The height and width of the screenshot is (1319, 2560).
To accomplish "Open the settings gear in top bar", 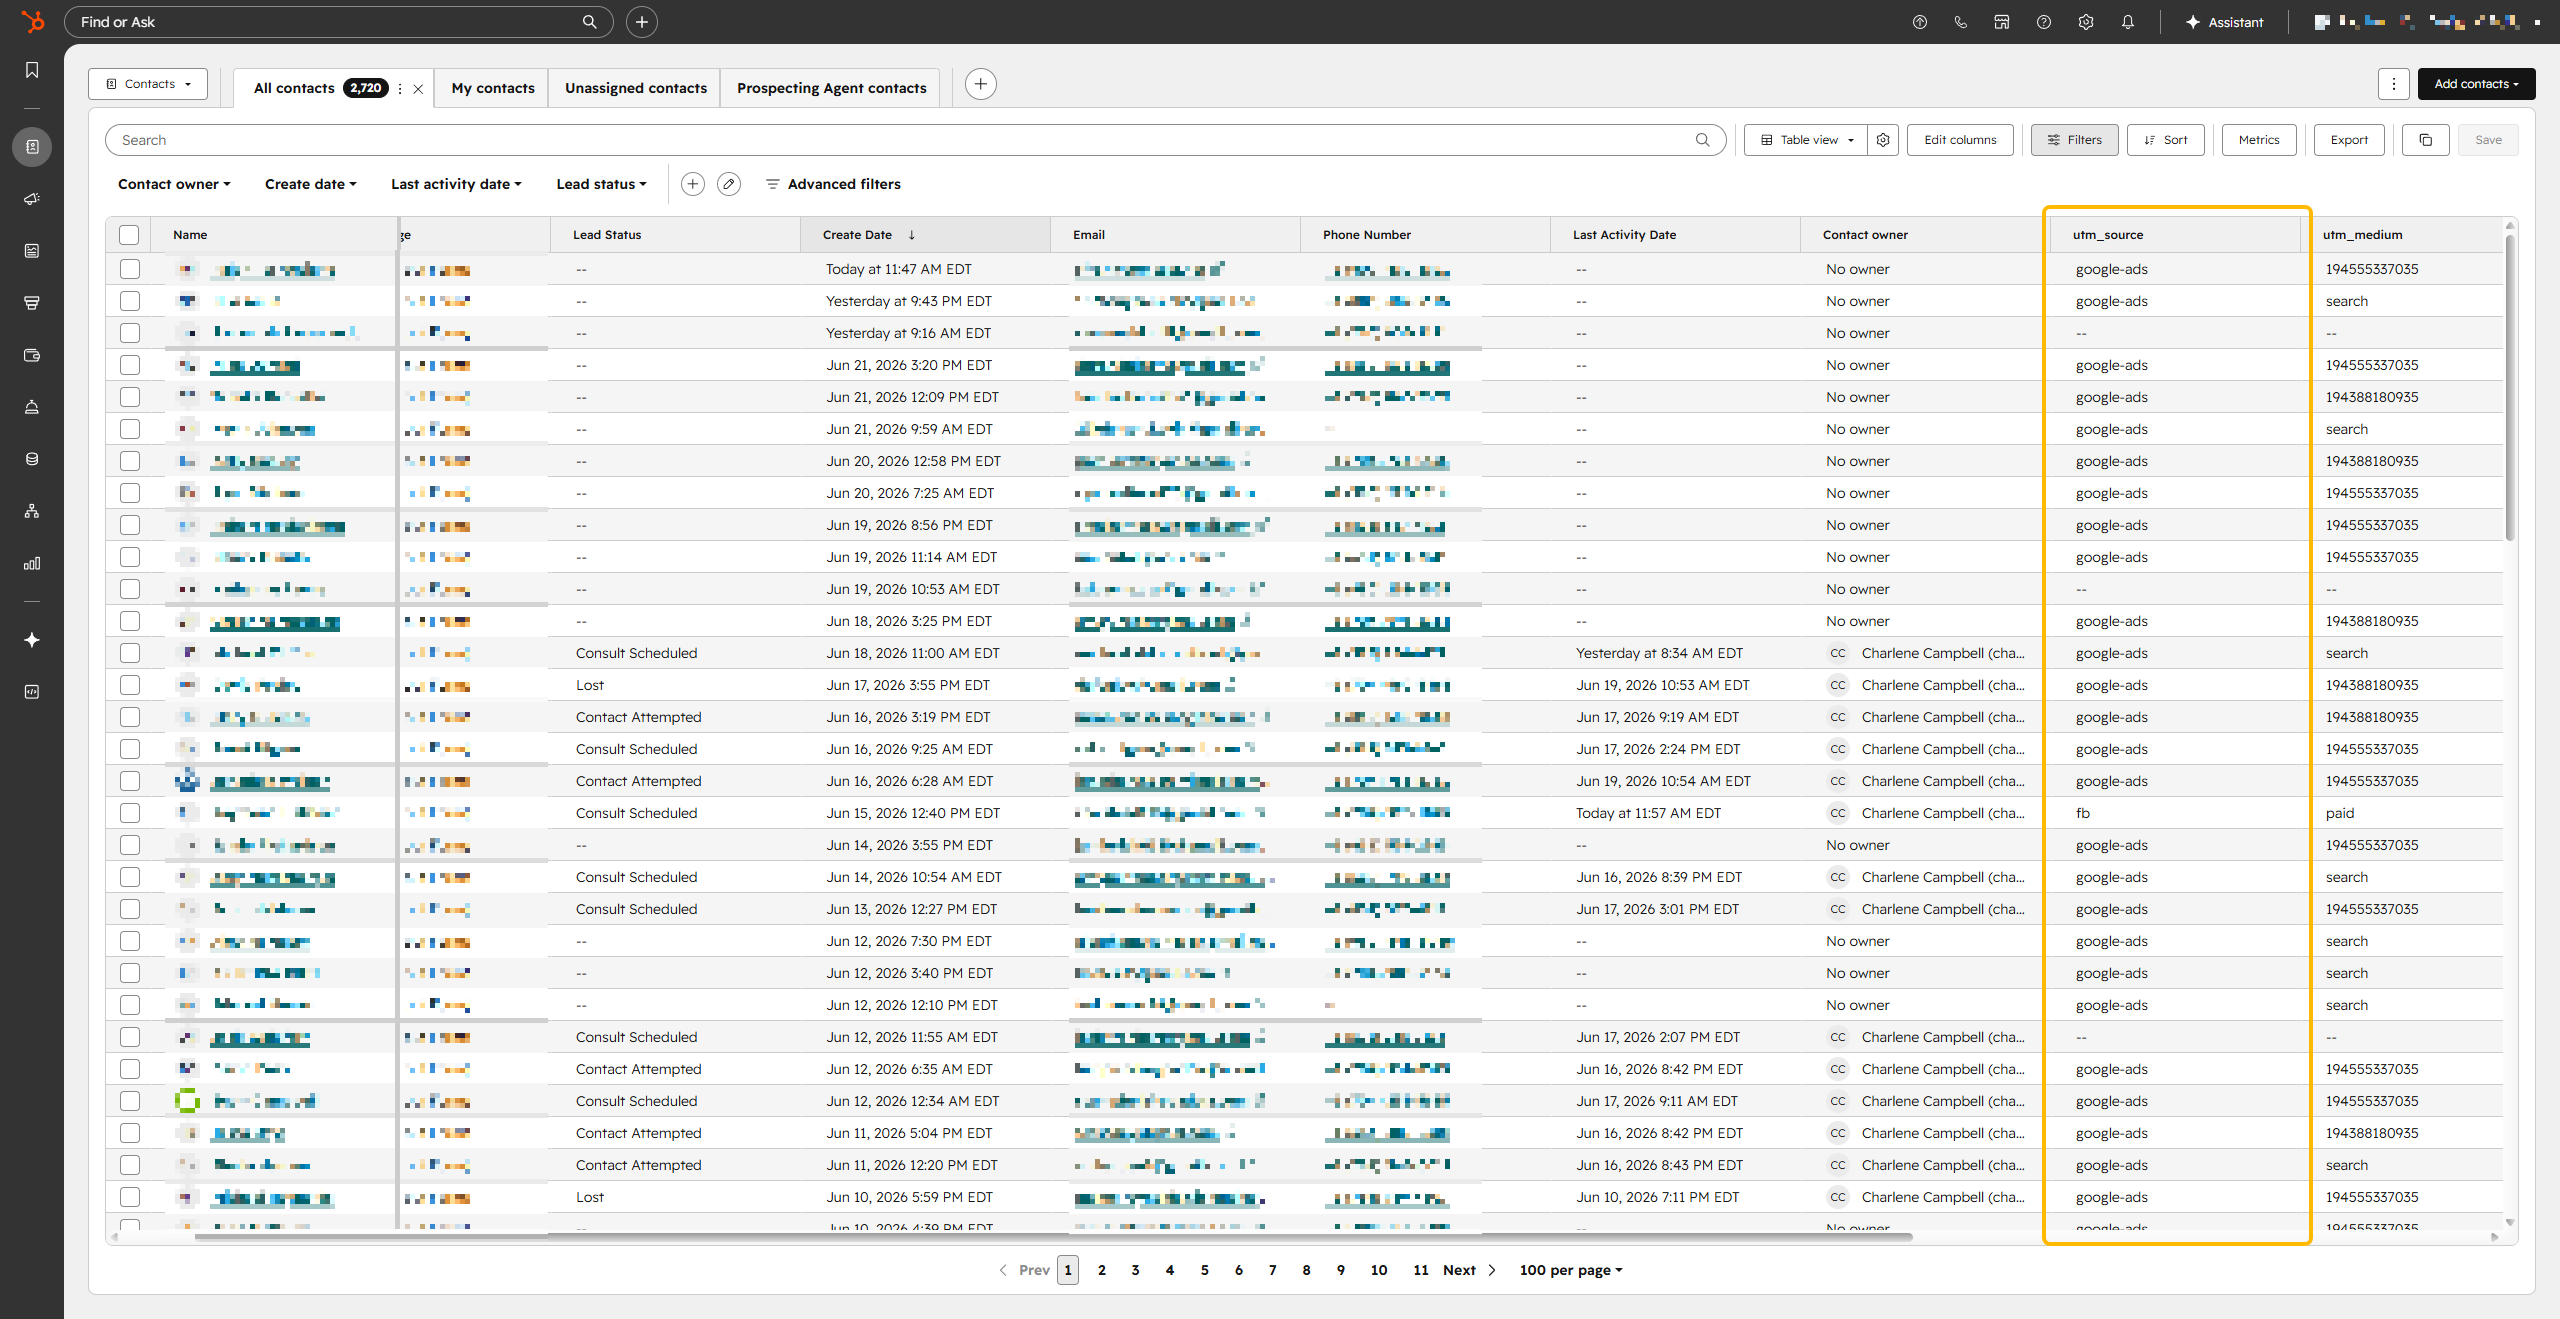I will tap(2085, 22).
